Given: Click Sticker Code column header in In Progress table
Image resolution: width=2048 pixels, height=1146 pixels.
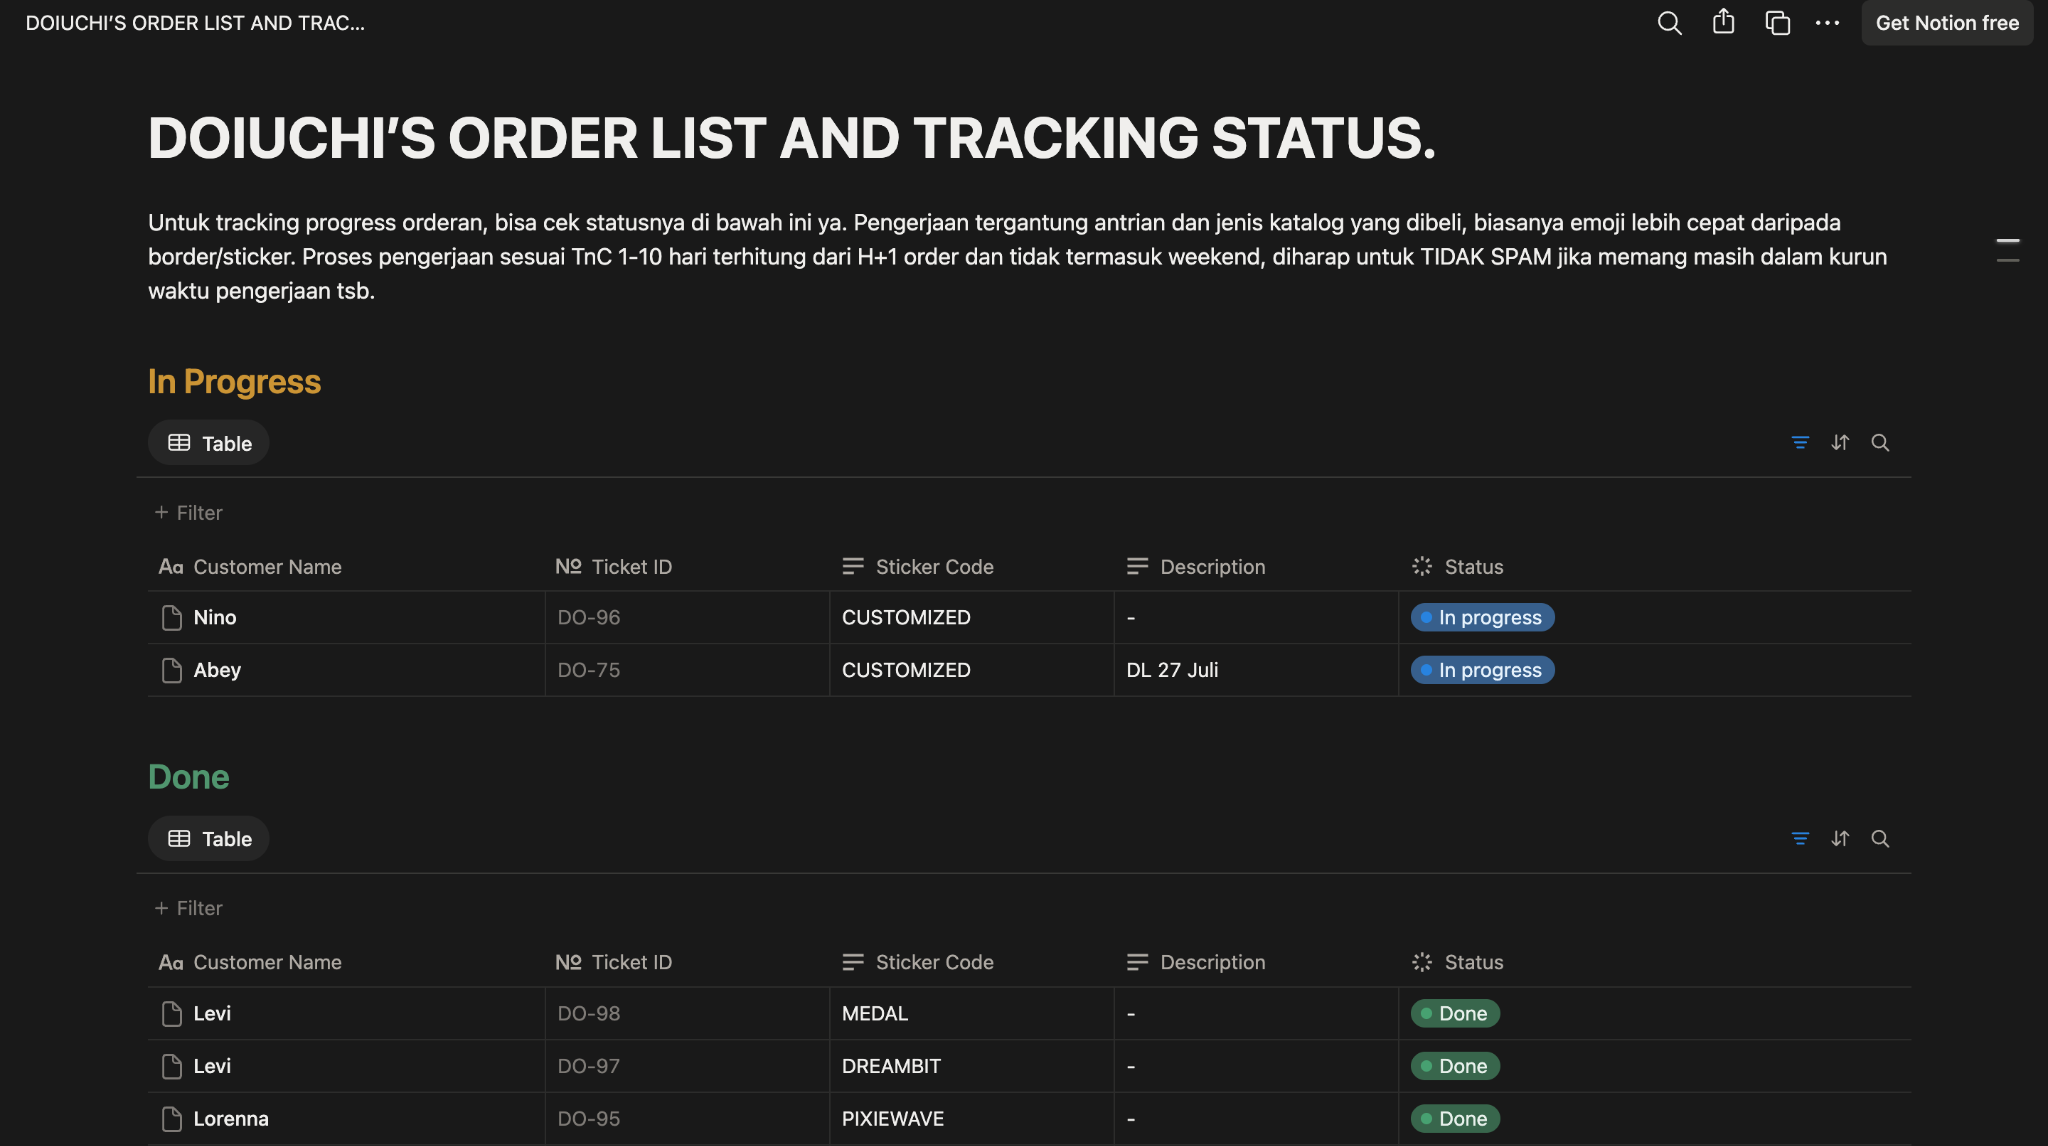Looking at the screenshot, I should coord(972,567).
